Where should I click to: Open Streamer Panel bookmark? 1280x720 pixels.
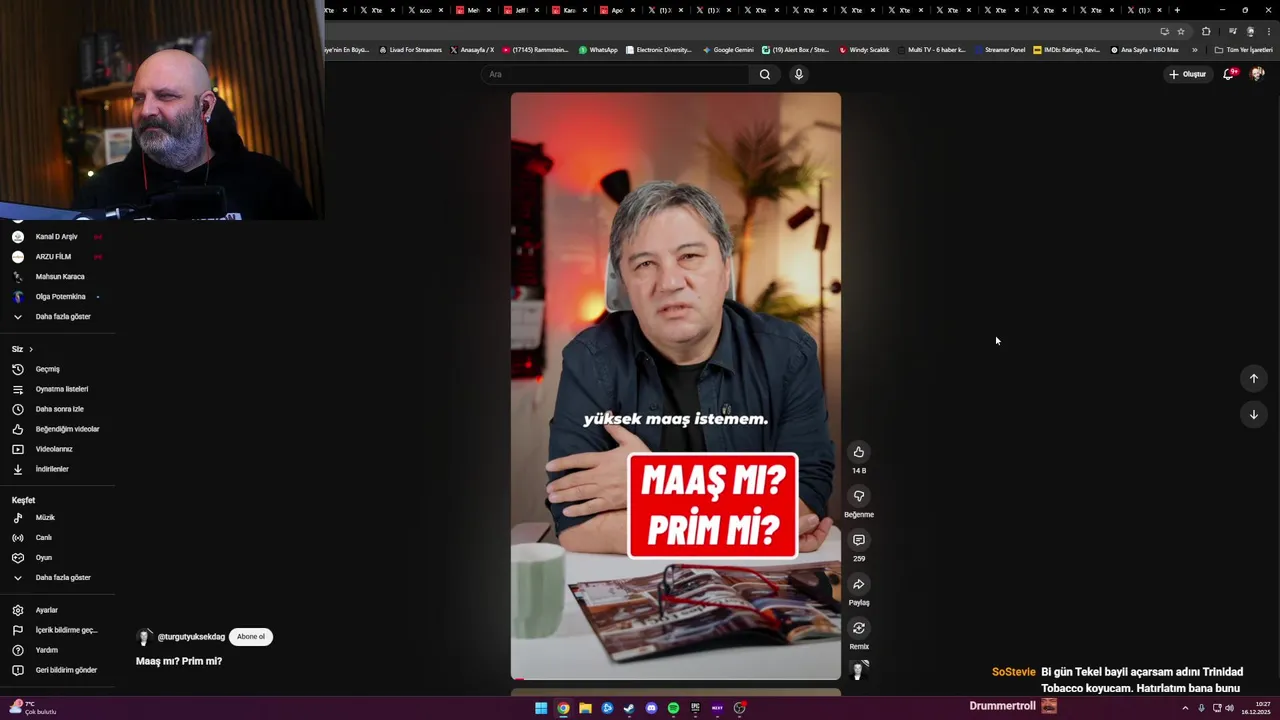tap(1000, 49)
